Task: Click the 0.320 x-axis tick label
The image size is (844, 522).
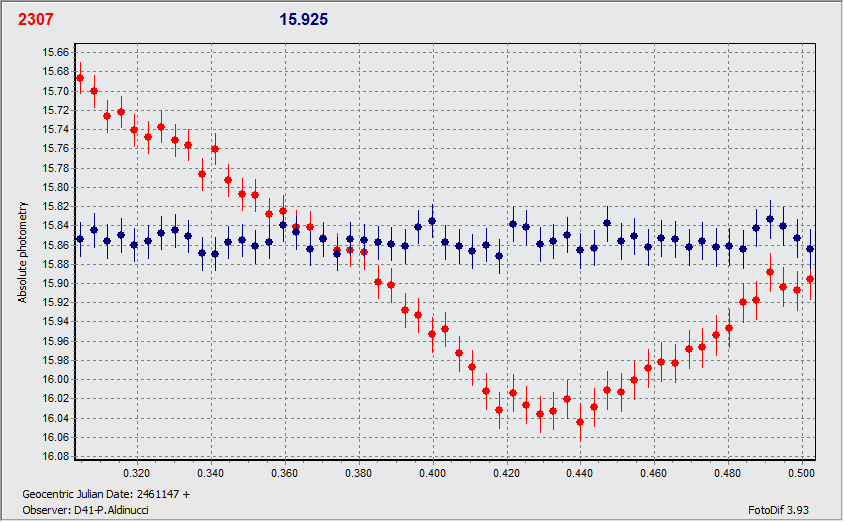Action: point(137,472)
